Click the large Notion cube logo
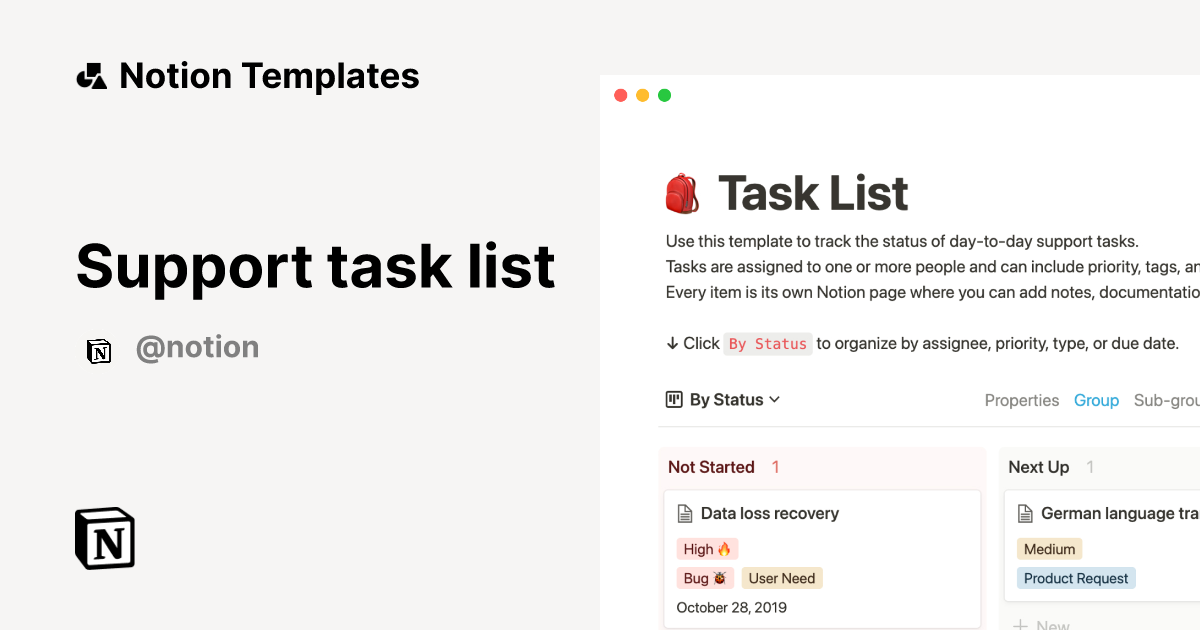Viewport: 1200px width, 630px height. tap(105, 539)
